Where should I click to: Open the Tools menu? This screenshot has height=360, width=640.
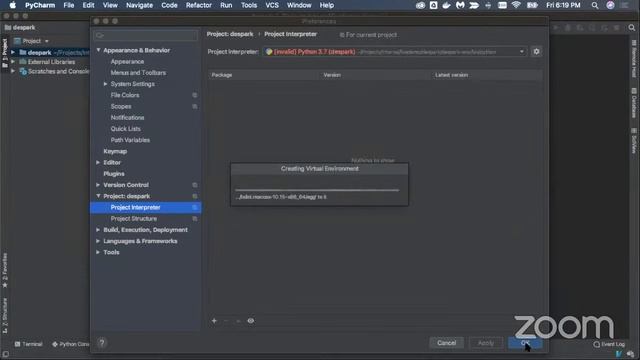click(249, 5)
